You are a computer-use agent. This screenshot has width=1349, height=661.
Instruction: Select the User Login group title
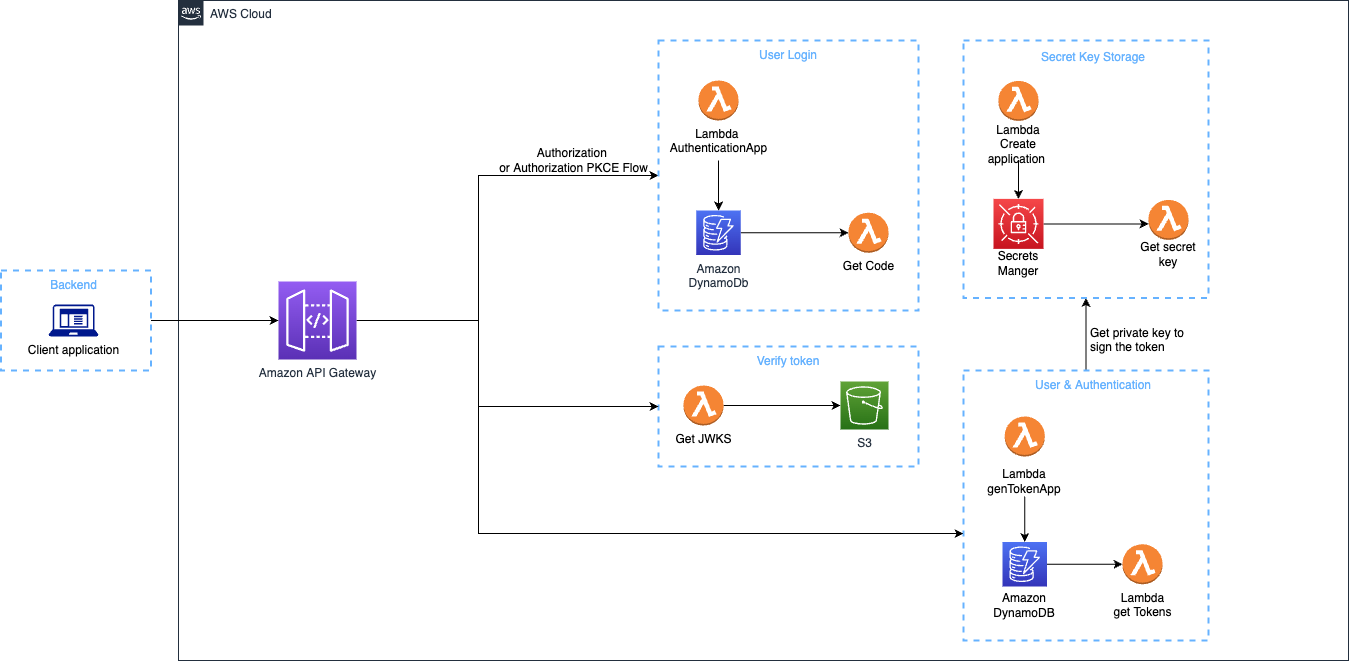(788, 55)
